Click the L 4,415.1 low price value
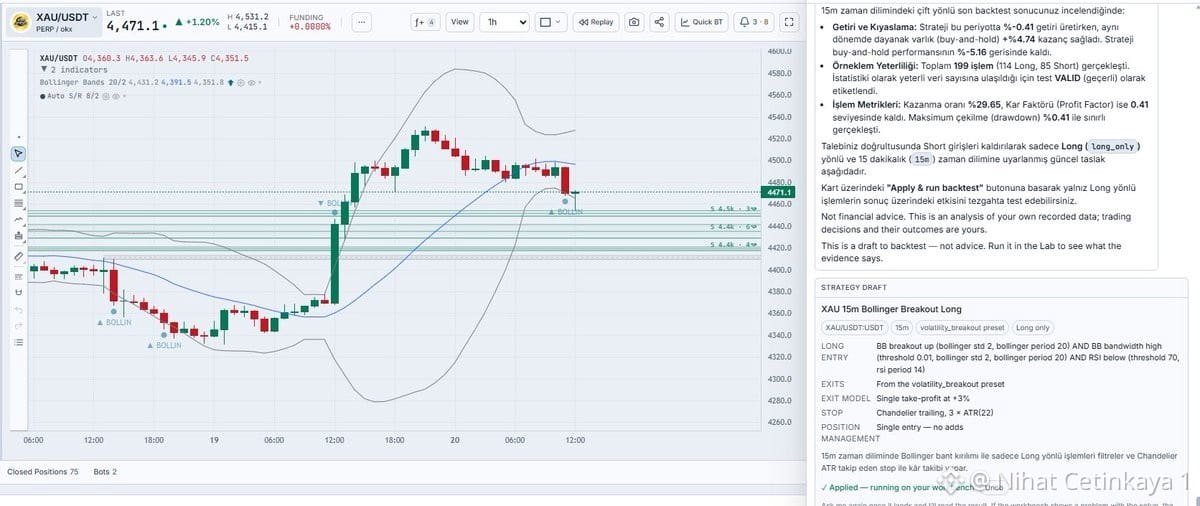1200x506 pixels. pos(248,27)
